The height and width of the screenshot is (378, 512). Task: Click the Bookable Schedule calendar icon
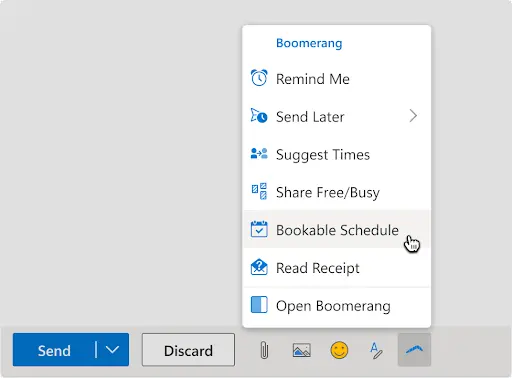[259, 229]
